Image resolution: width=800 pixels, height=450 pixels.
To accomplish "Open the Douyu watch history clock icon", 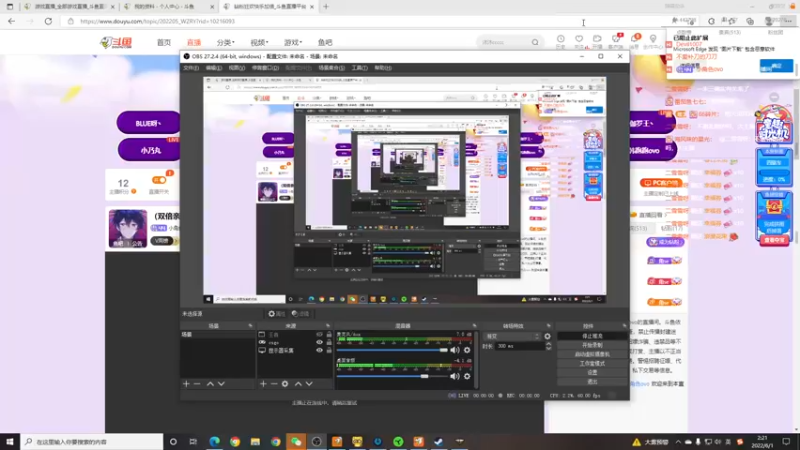I will pos(561,39).
